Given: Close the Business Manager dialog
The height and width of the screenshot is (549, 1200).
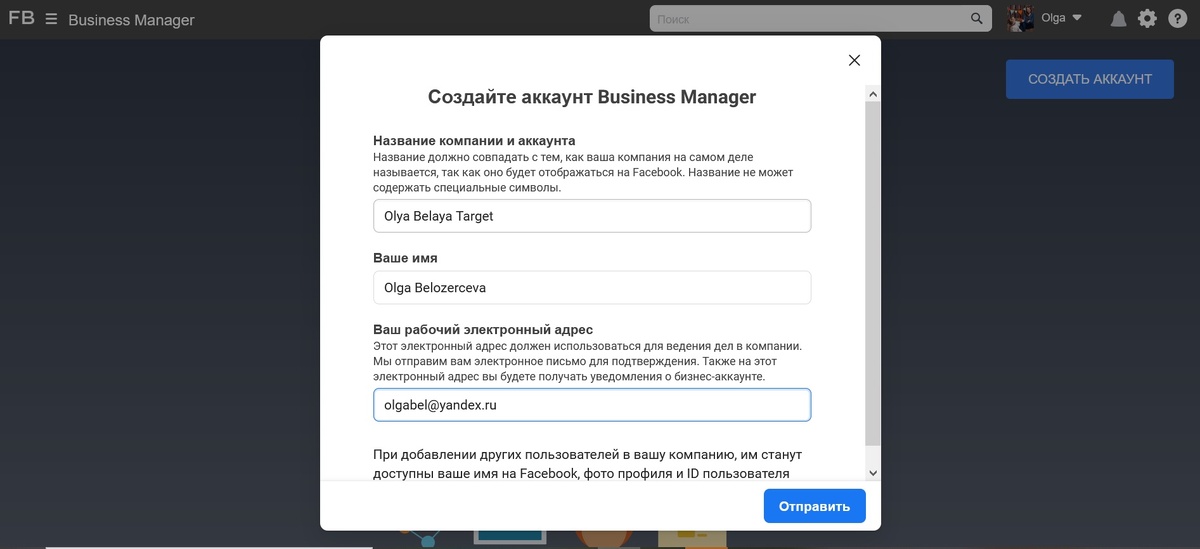Looking at the screenshot, I should (x=854, y=60).
